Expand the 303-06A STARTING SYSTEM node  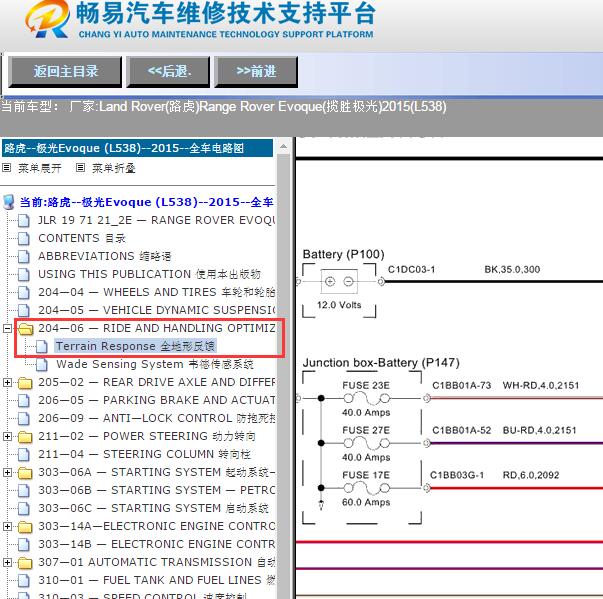[7, 473]
